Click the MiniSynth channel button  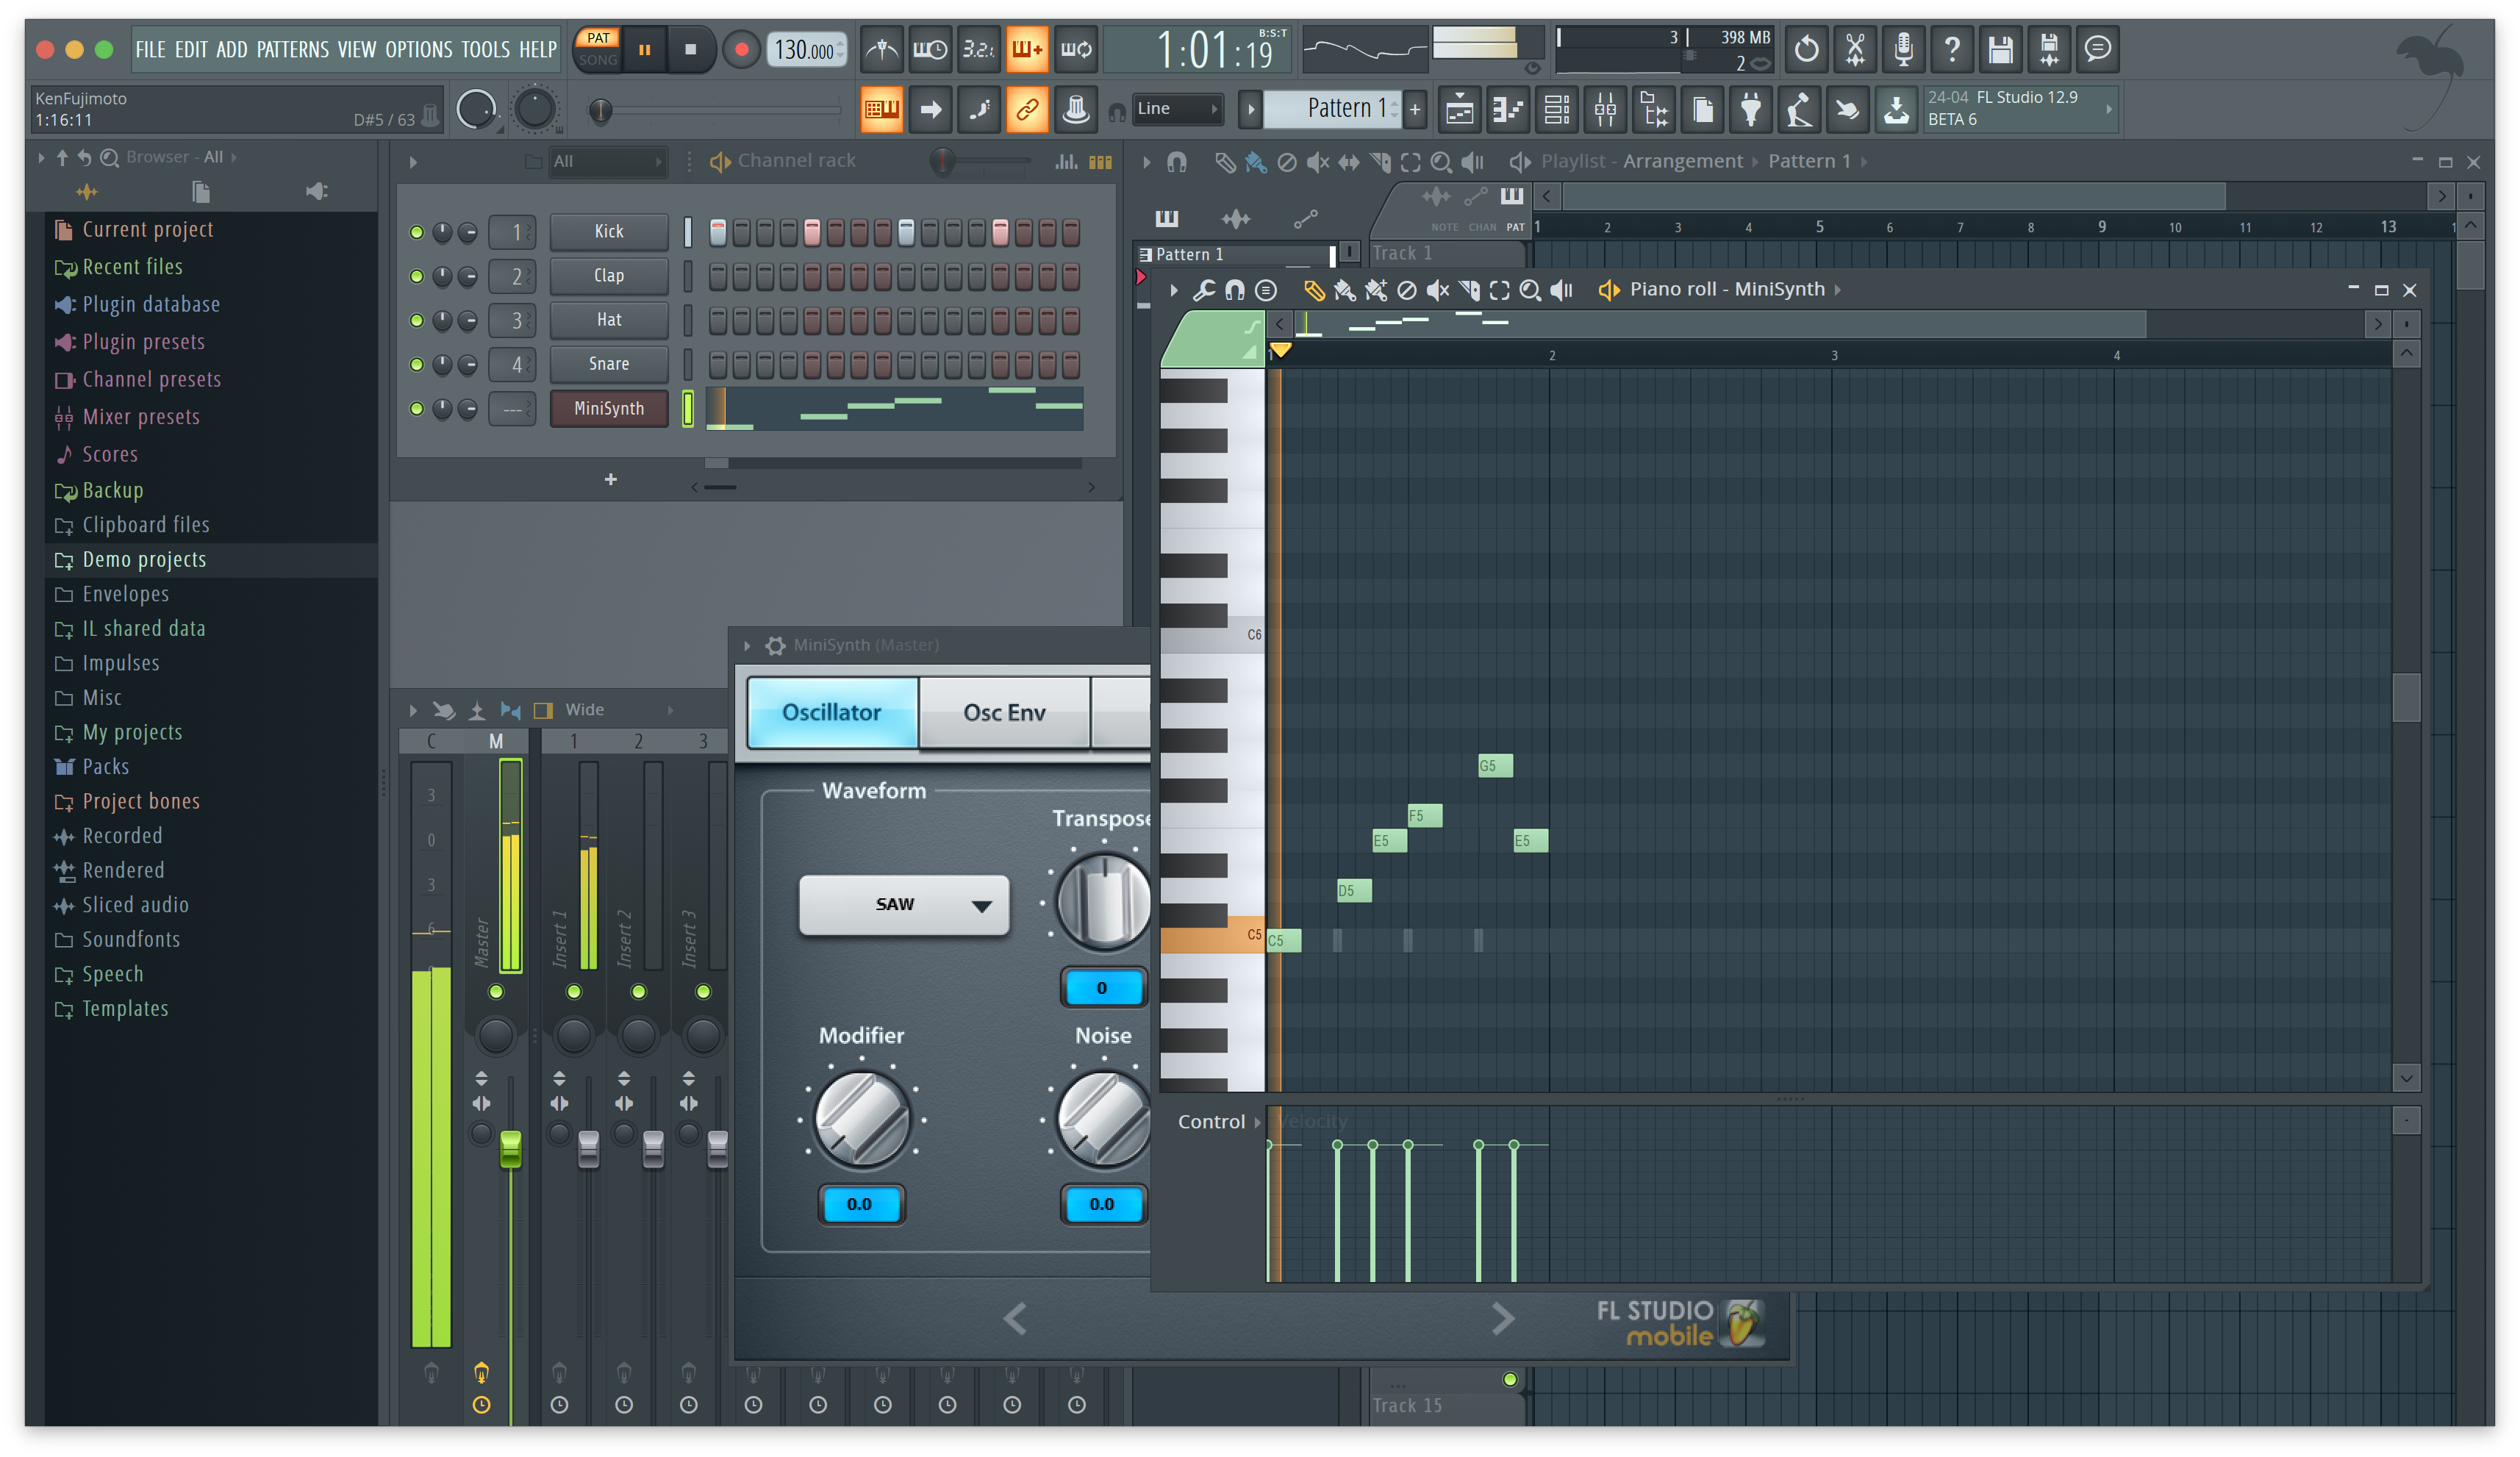[x=609, y=408]
